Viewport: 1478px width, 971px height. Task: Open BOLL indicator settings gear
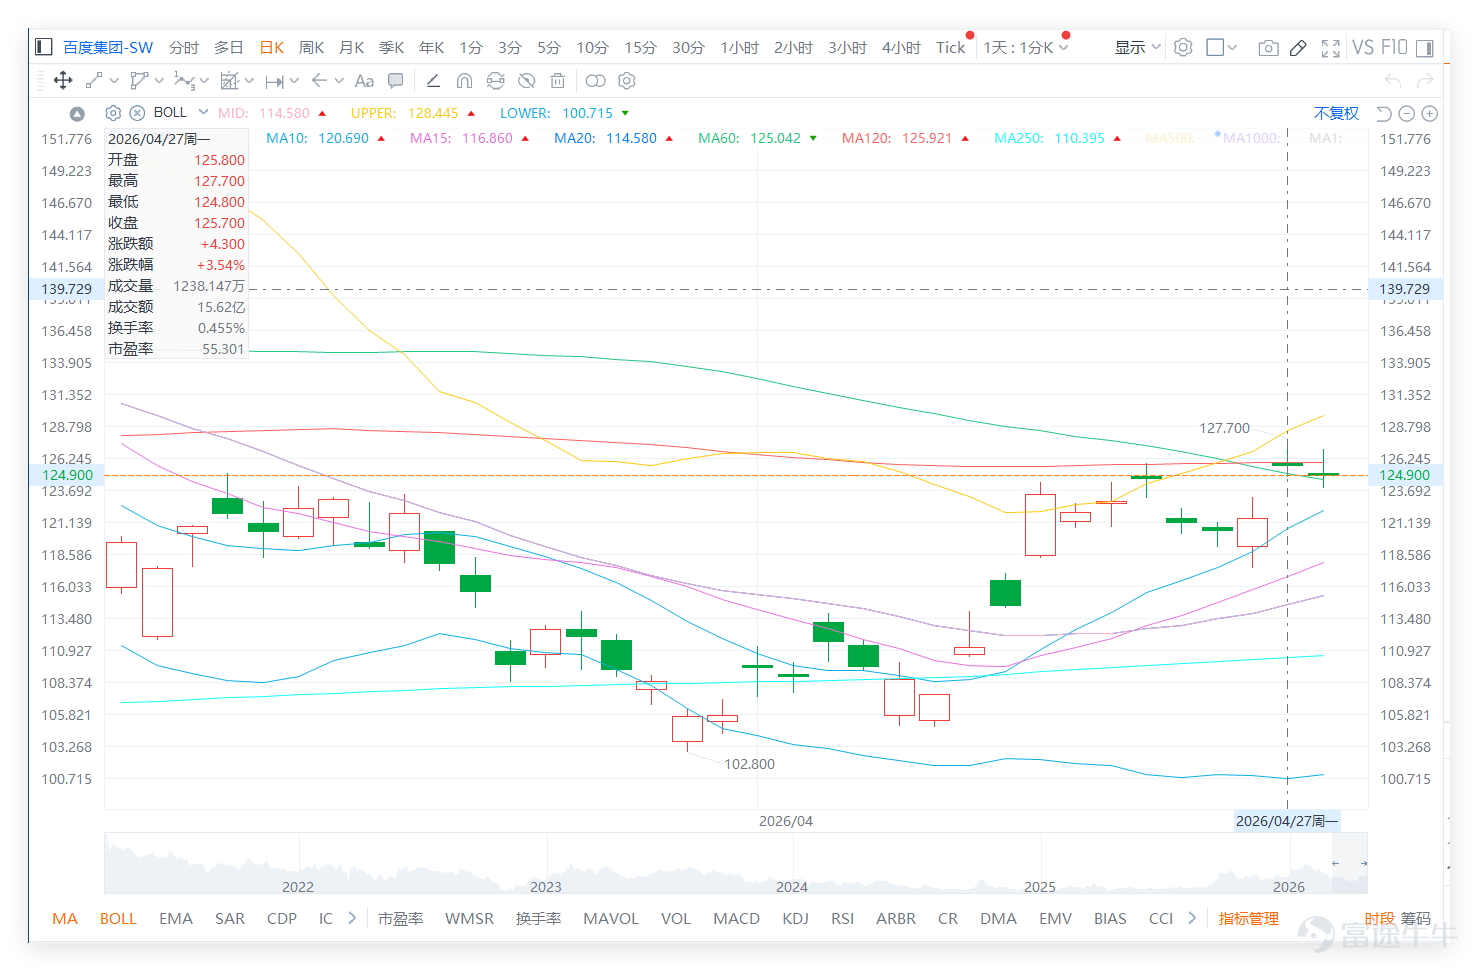coord(113,113)
